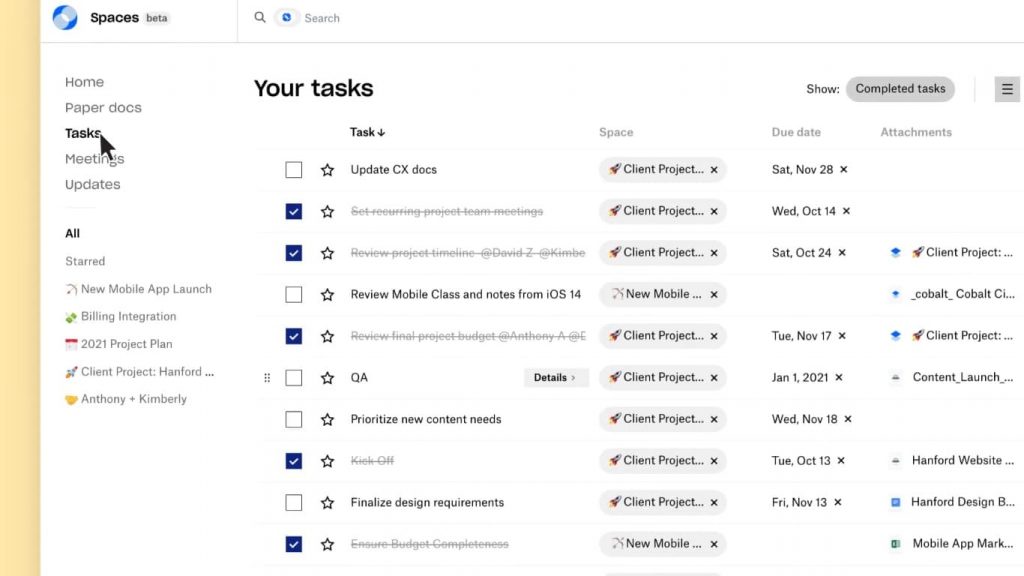Viewport: 1024px width, 576px height.
Task: Expand Details for the QA task
Action: [x=555, y=378]
